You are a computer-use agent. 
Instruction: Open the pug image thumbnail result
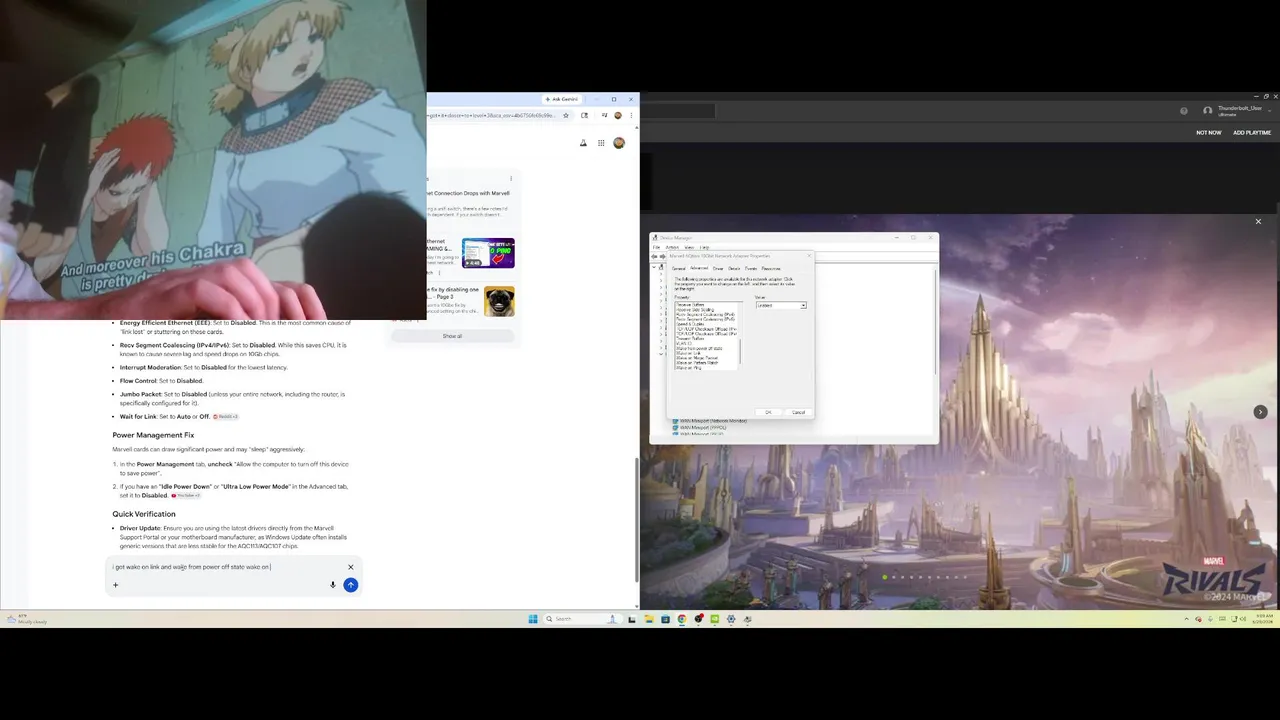pos(499,301)
